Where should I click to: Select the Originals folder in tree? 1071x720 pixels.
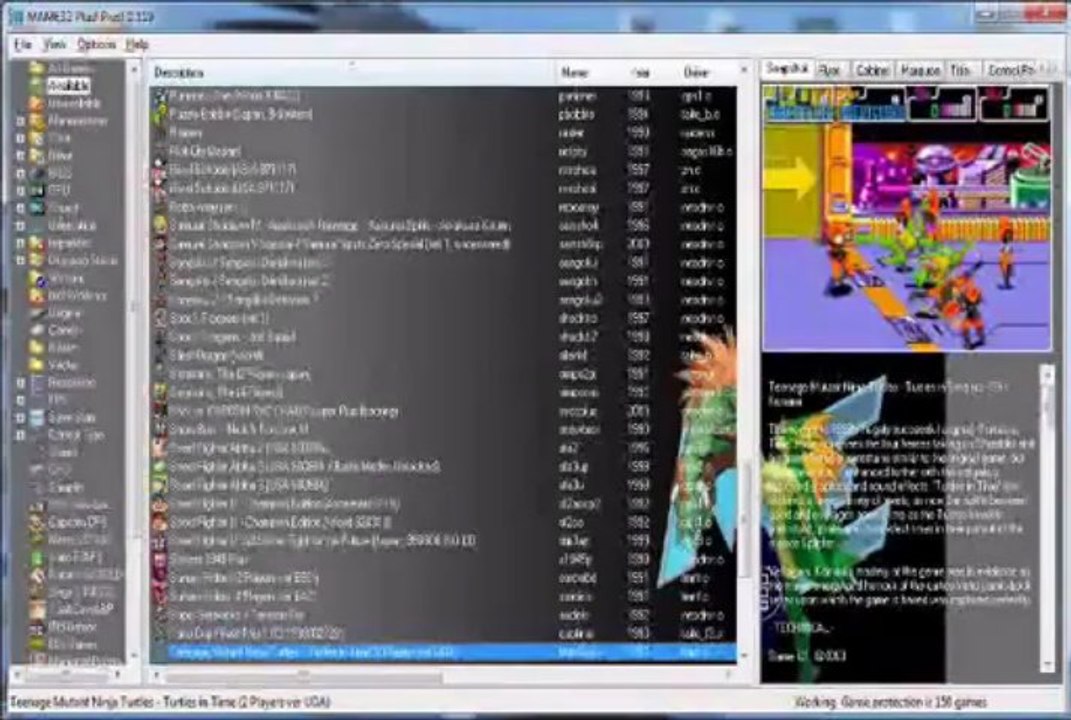click(x=65, y=313)
